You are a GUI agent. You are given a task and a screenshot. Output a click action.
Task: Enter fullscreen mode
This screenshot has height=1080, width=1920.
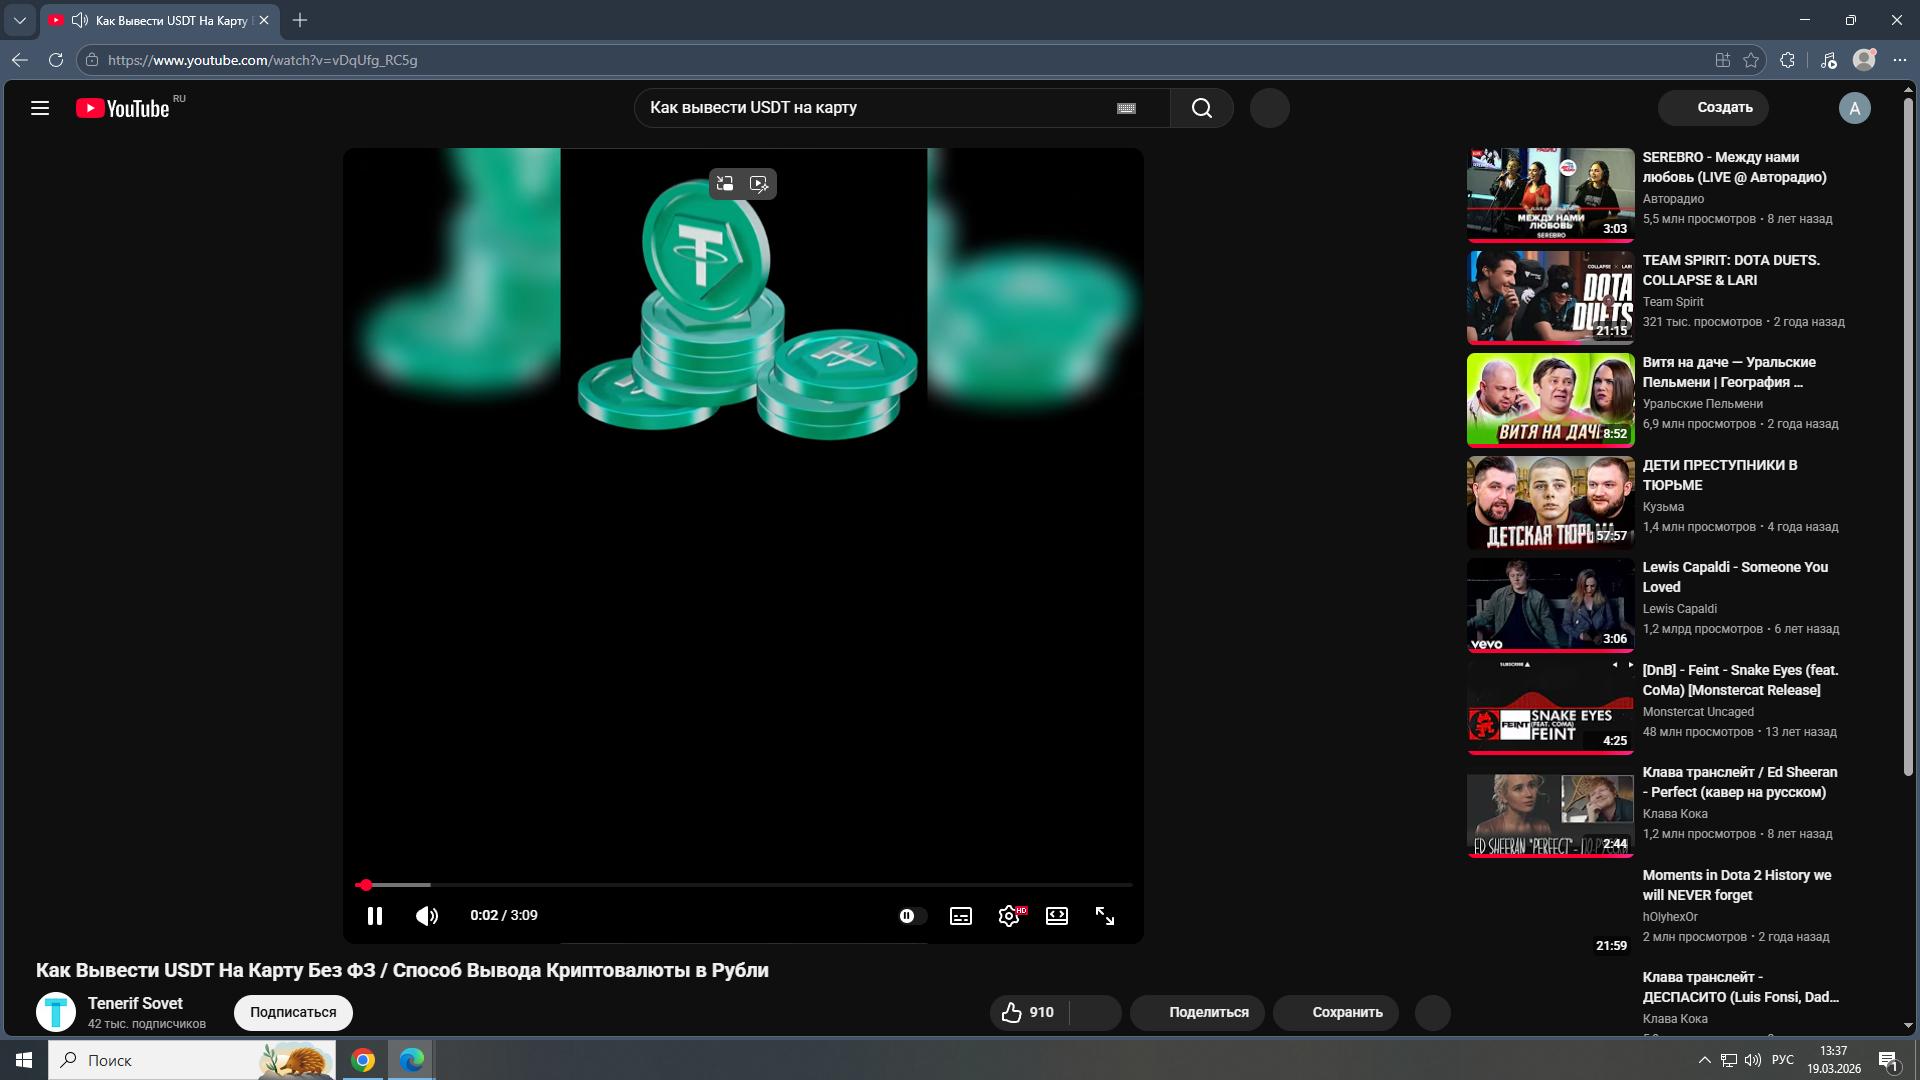point(1105,916)
